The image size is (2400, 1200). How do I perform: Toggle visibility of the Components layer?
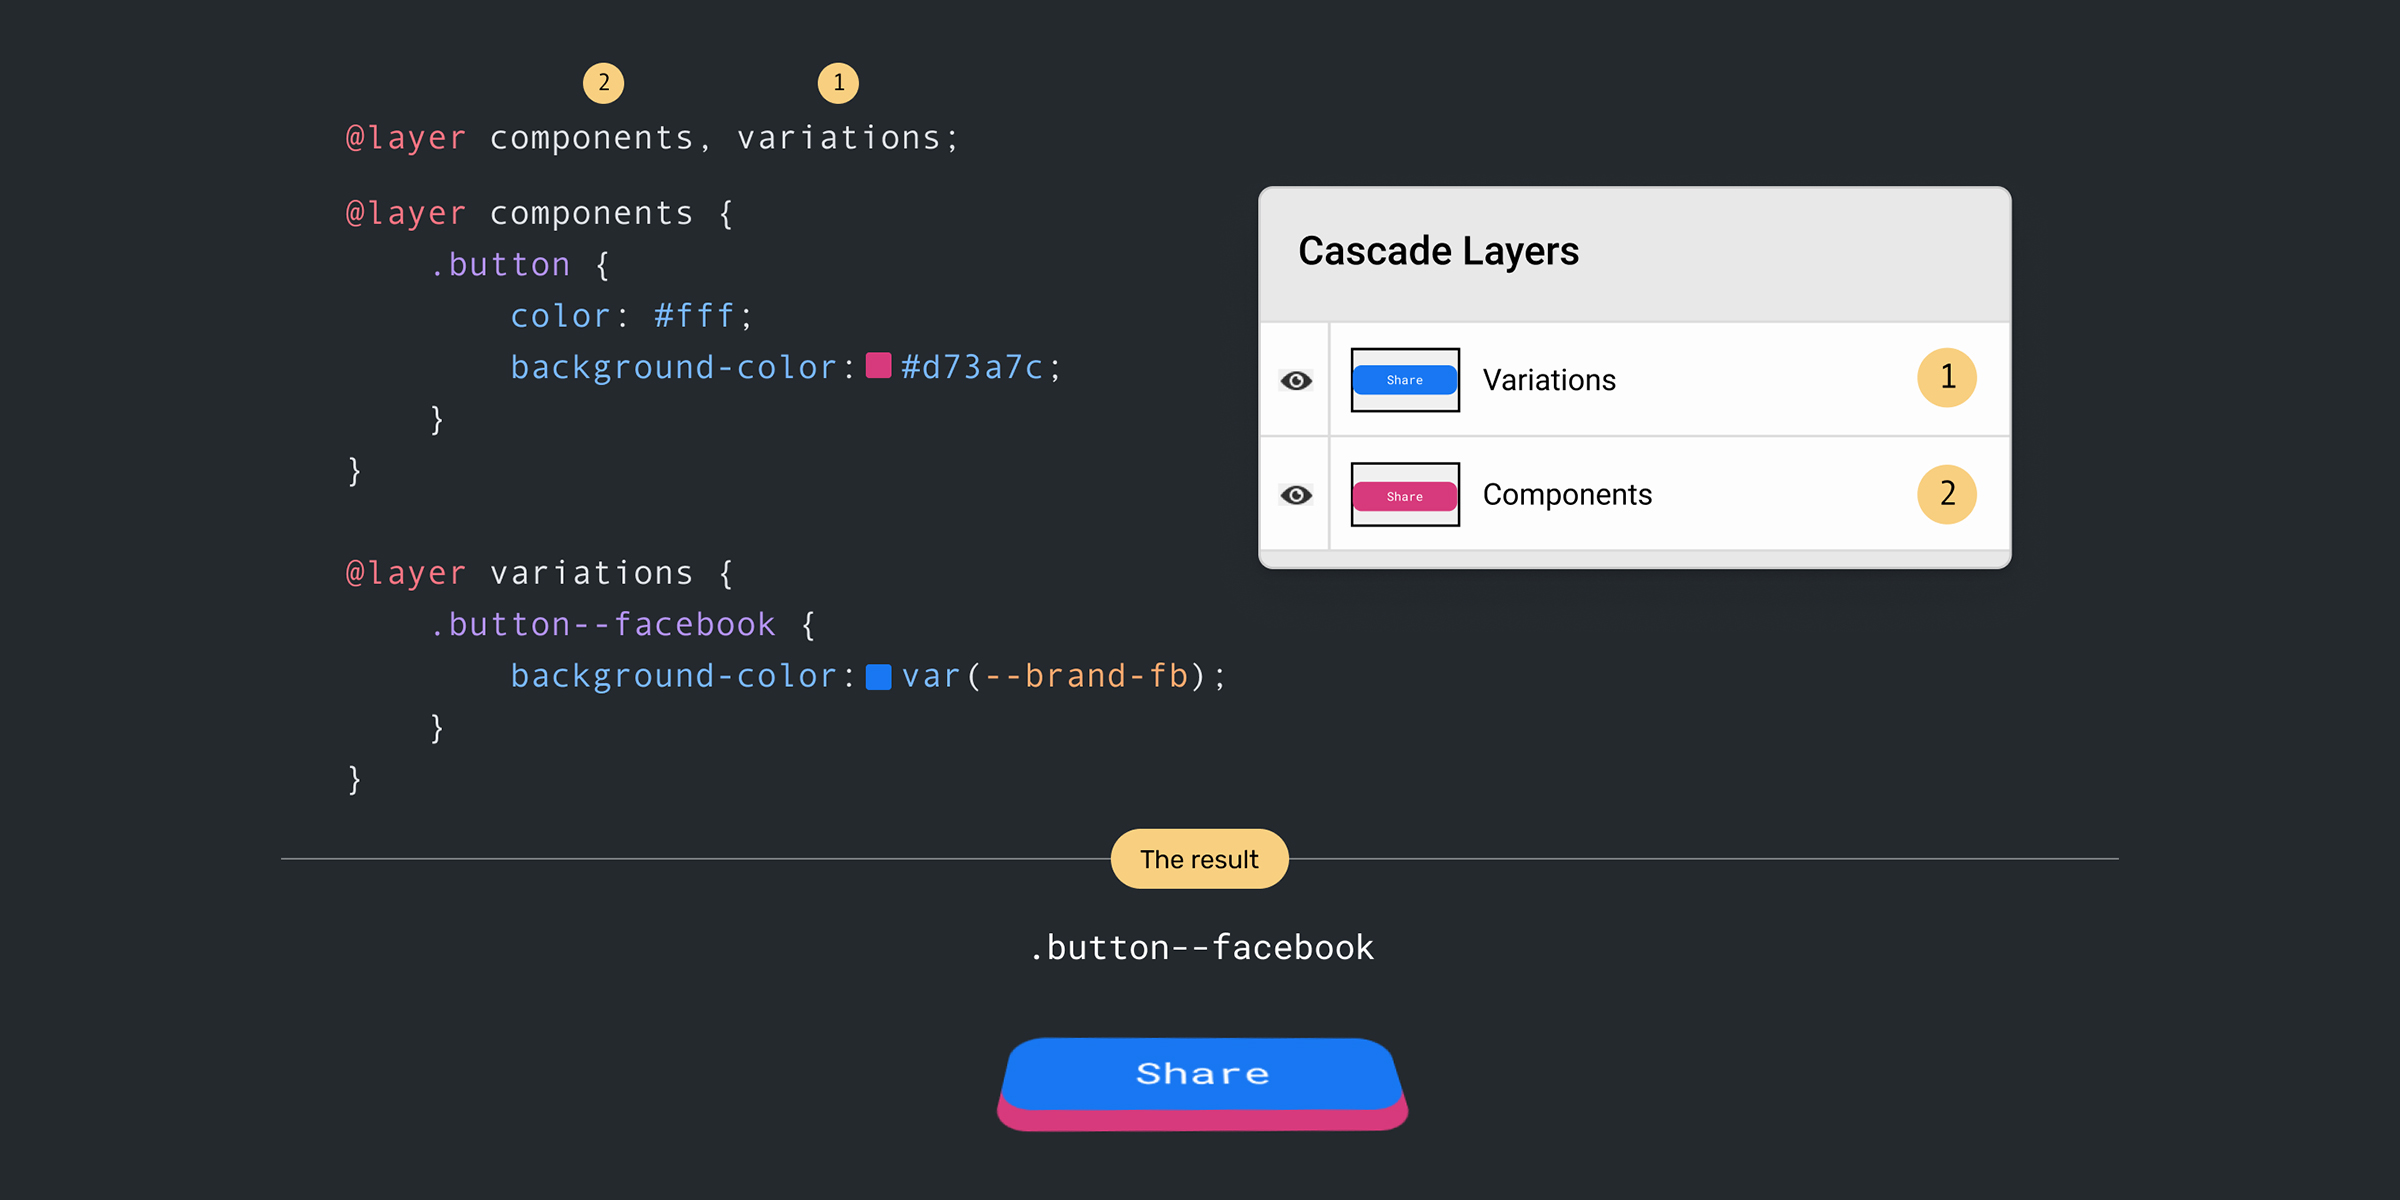pyautogui.click(x=1296, y=495)
